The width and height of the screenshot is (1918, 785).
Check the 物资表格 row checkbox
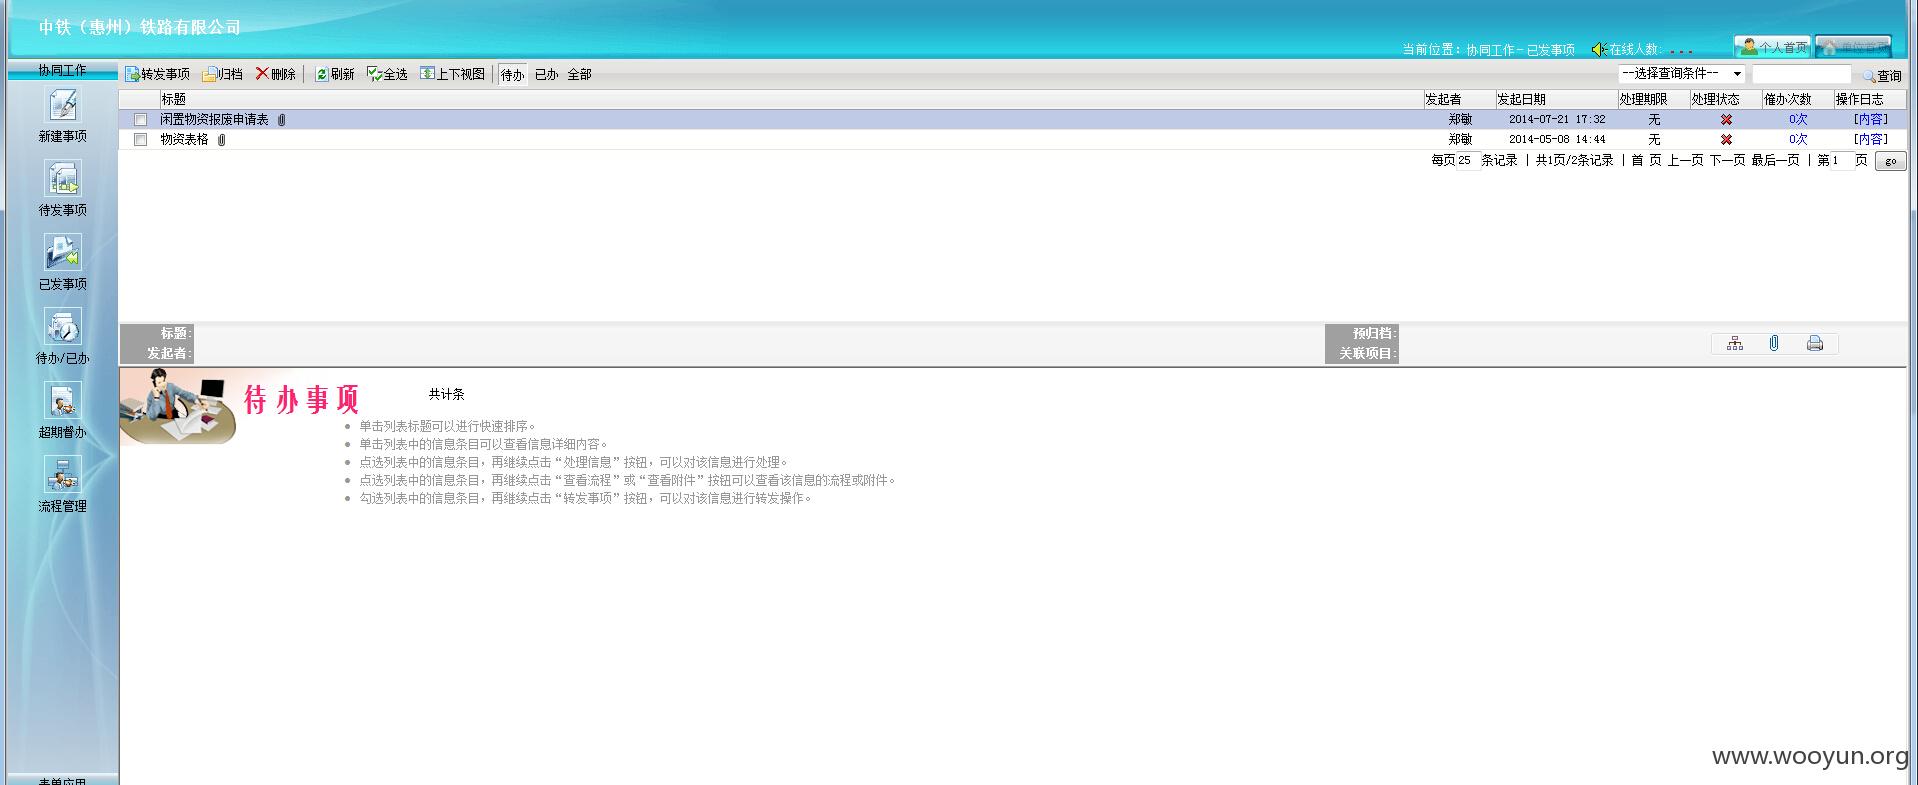click(x=141, y=140)
